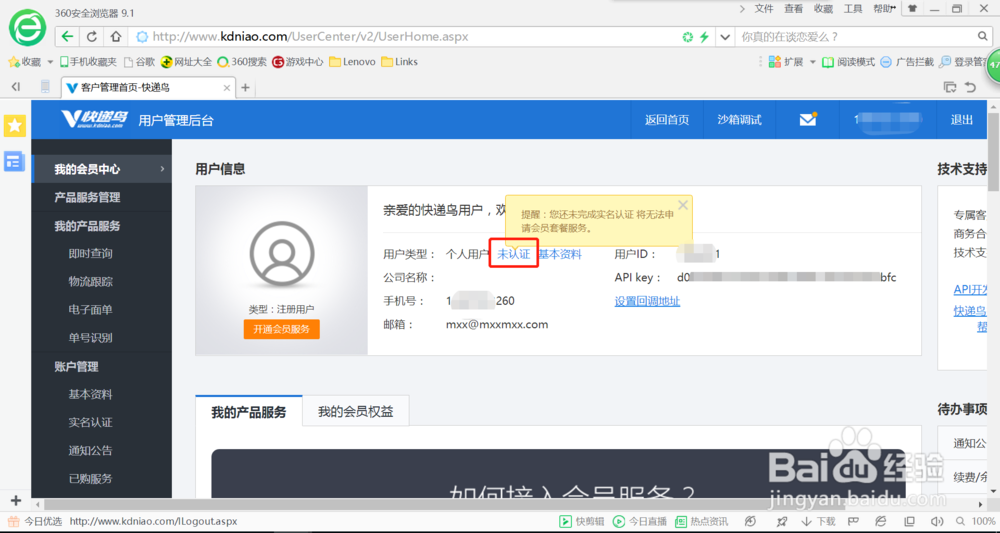This screenshot has width=1000, height=533.
Task: Expand the 收藏 favorites dropdown arrow
Action: pos(50,62)
